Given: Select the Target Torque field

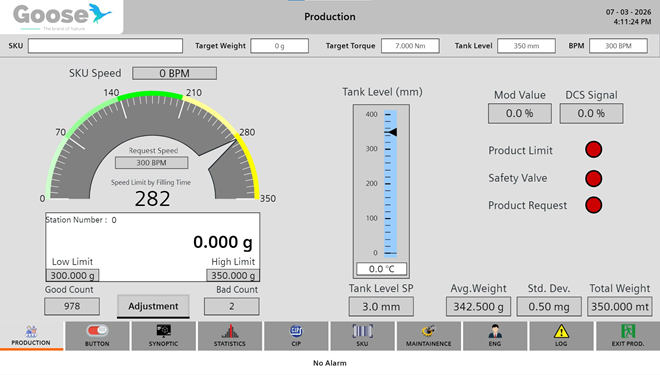Looking at the screenshot, I should 410,46.
